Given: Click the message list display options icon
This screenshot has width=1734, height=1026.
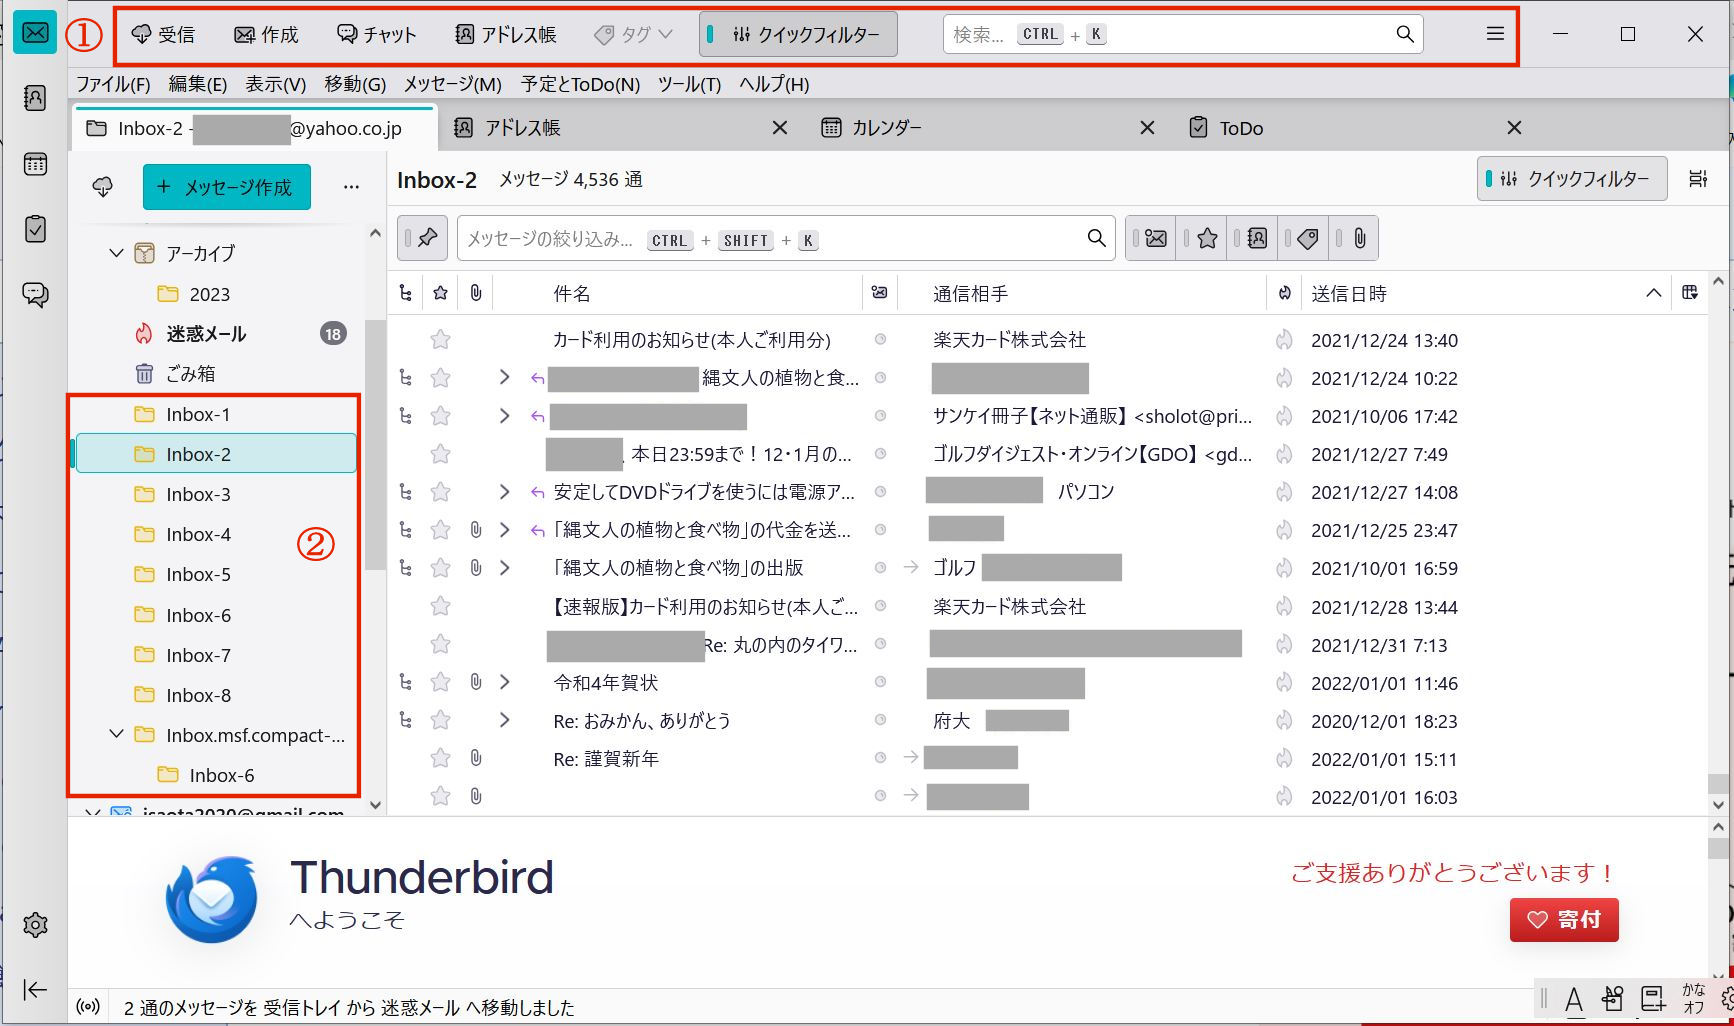Looking at the screenshot, I should [1698, 179].
